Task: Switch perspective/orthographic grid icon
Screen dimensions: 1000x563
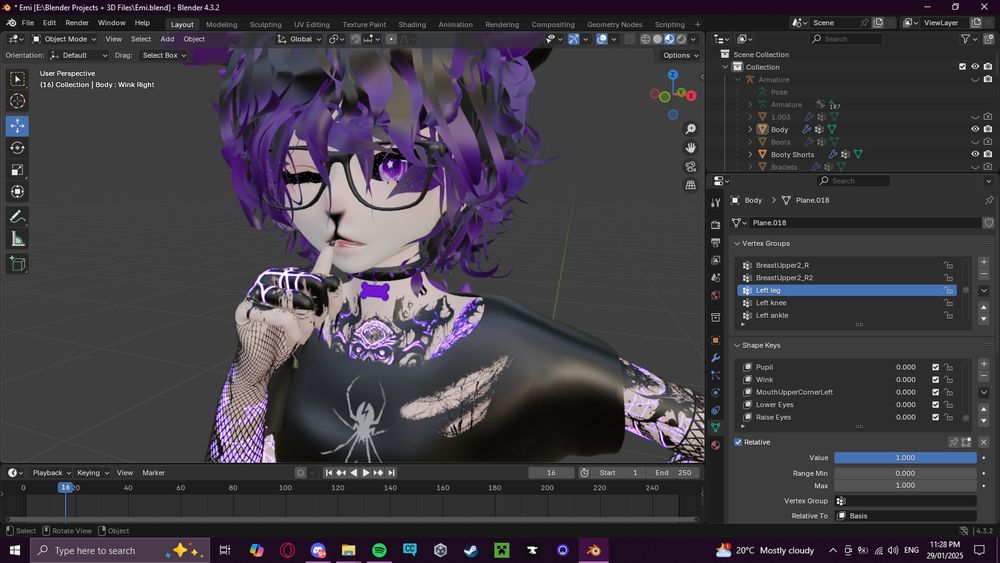Action: 690,185
